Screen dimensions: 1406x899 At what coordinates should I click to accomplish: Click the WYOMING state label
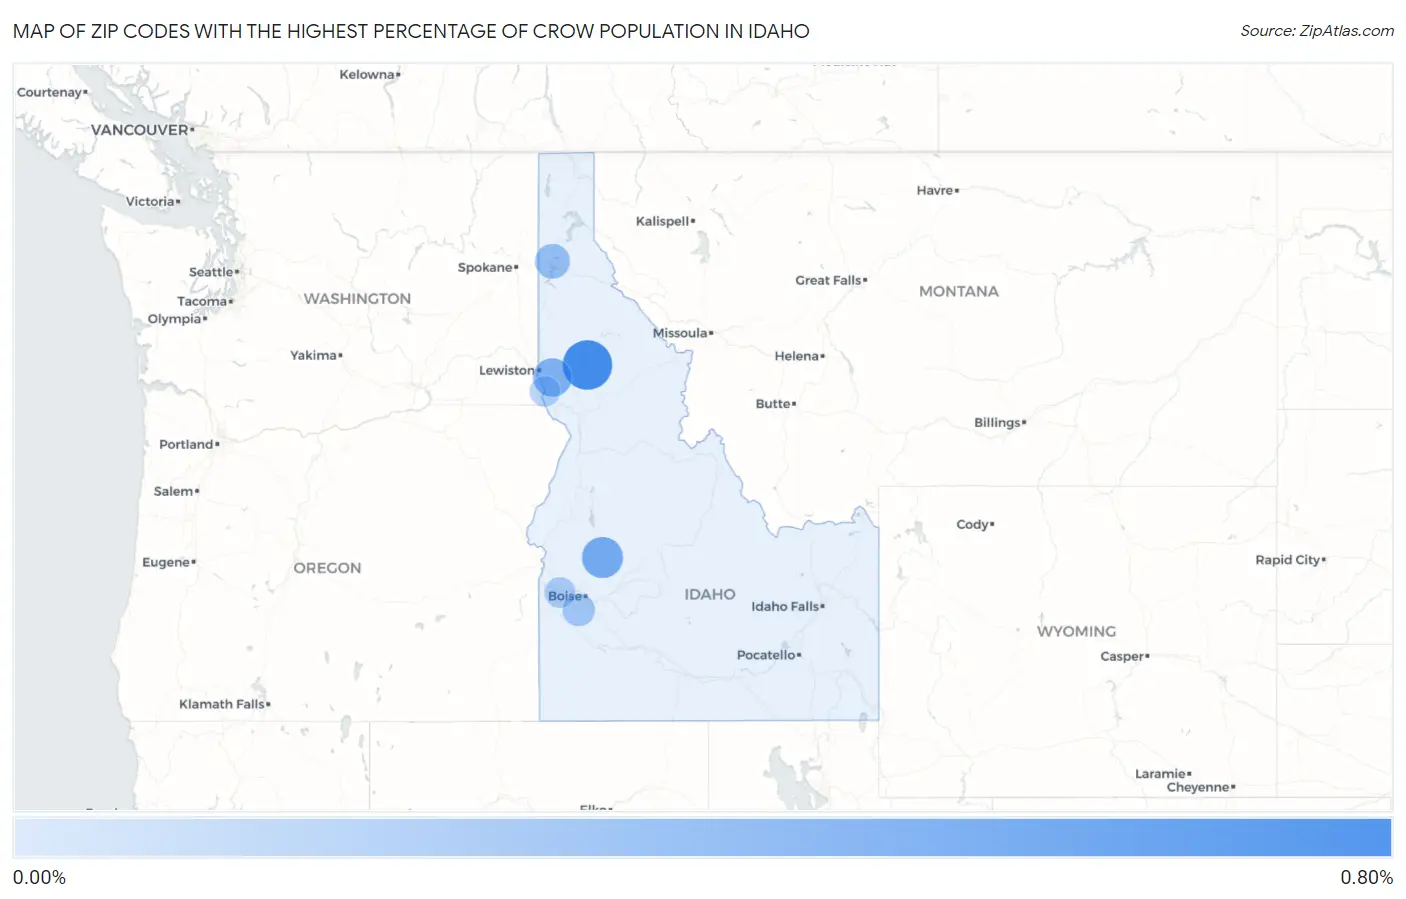coord(1076,631)
